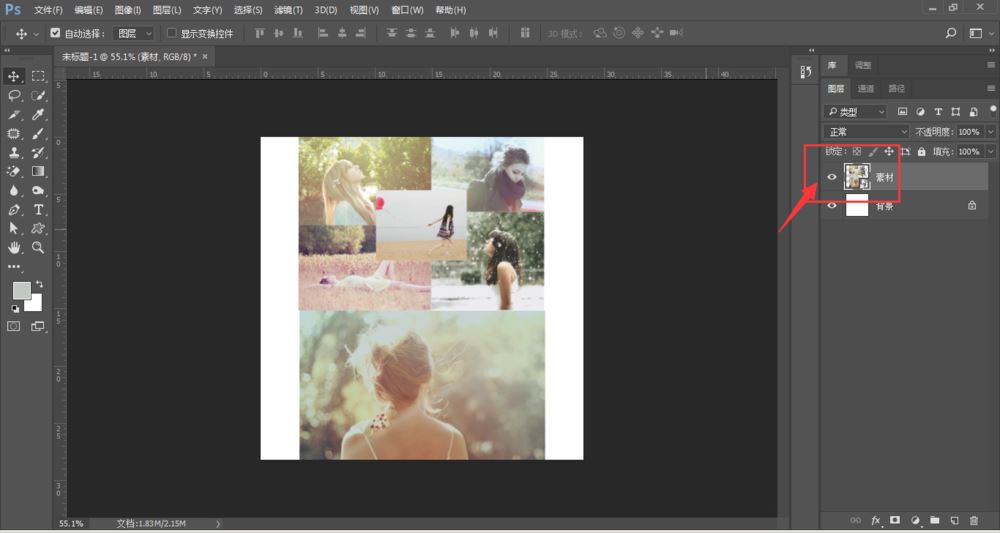Open the 图层 auto-select dropdown

pos(133,33)
